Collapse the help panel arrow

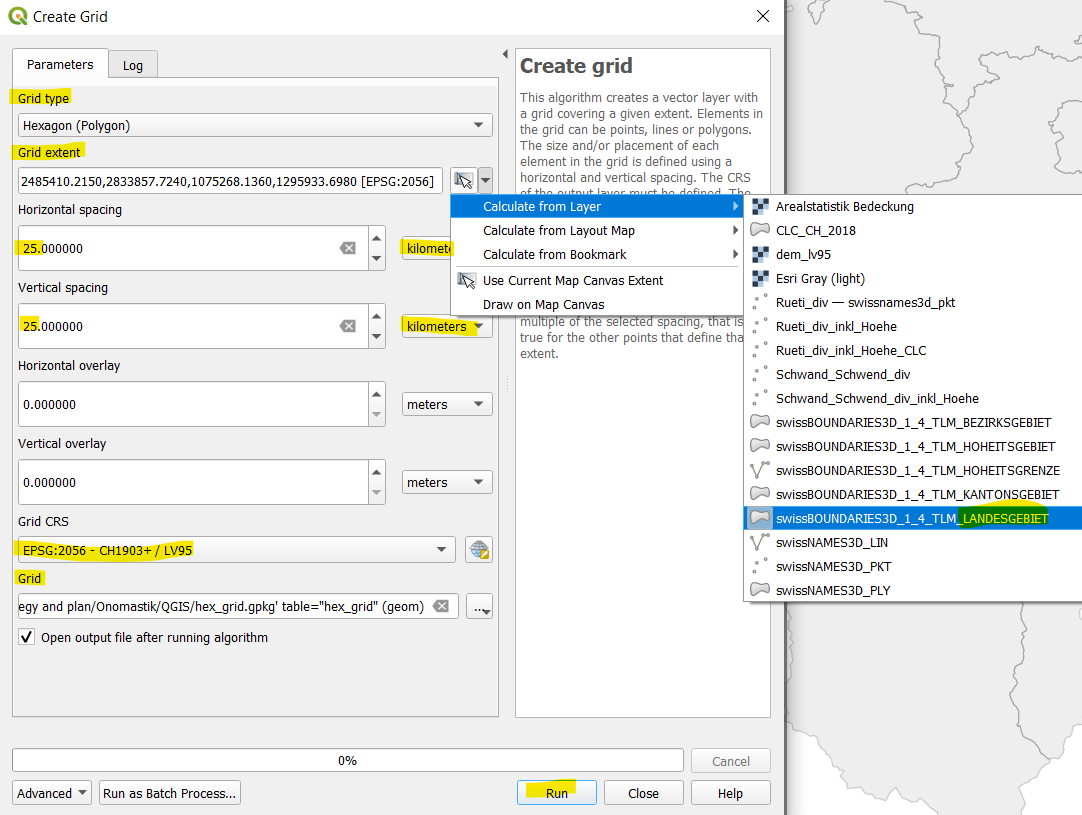coord(505,54)
